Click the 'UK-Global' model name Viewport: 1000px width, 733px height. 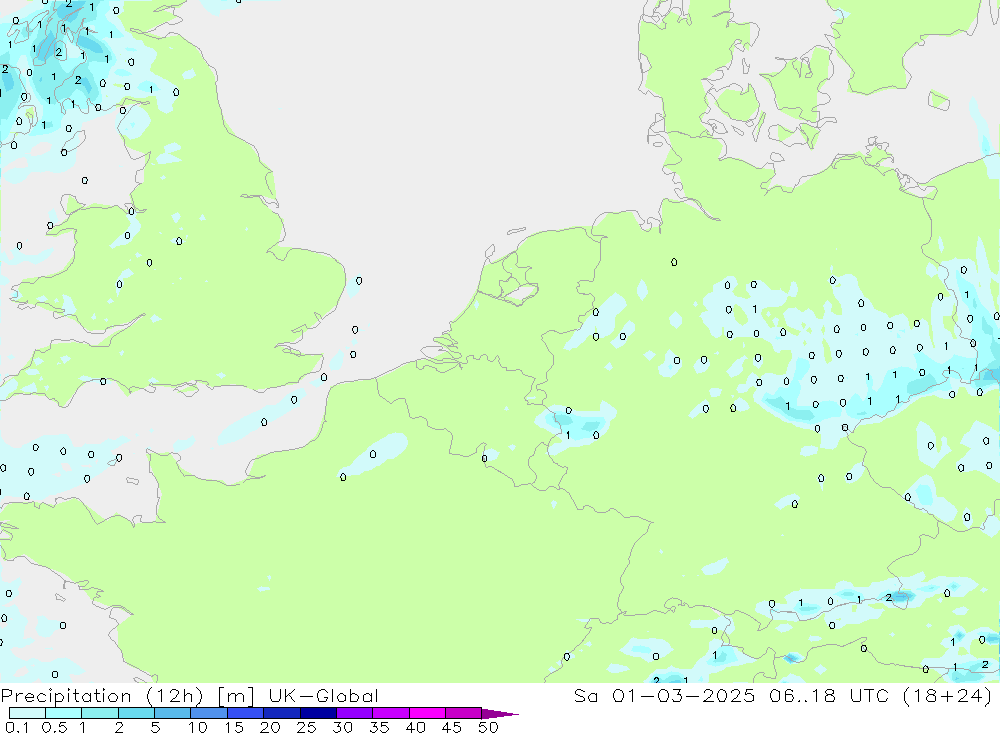[x=323, y=695]
